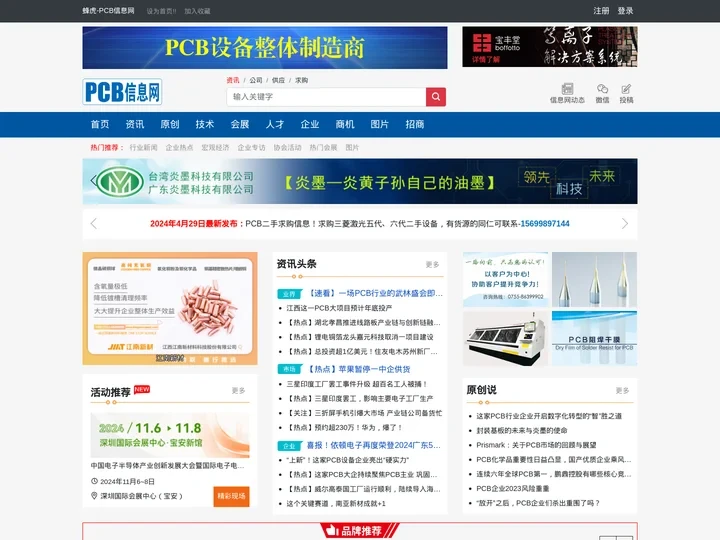Open 原创 in the navigation bar
Image resolution: width=720 pixels, height=540 pixels.
170,124
